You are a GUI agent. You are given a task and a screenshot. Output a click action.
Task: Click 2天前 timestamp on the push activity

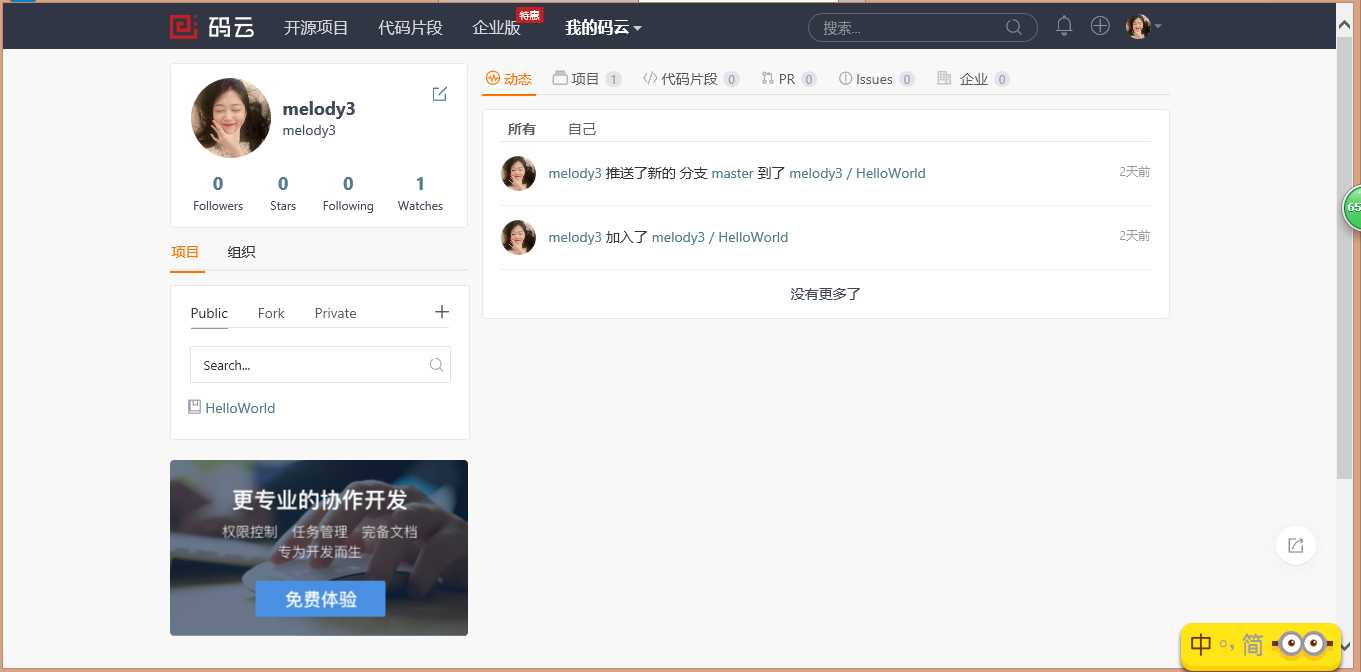(x=1135, y=172)
